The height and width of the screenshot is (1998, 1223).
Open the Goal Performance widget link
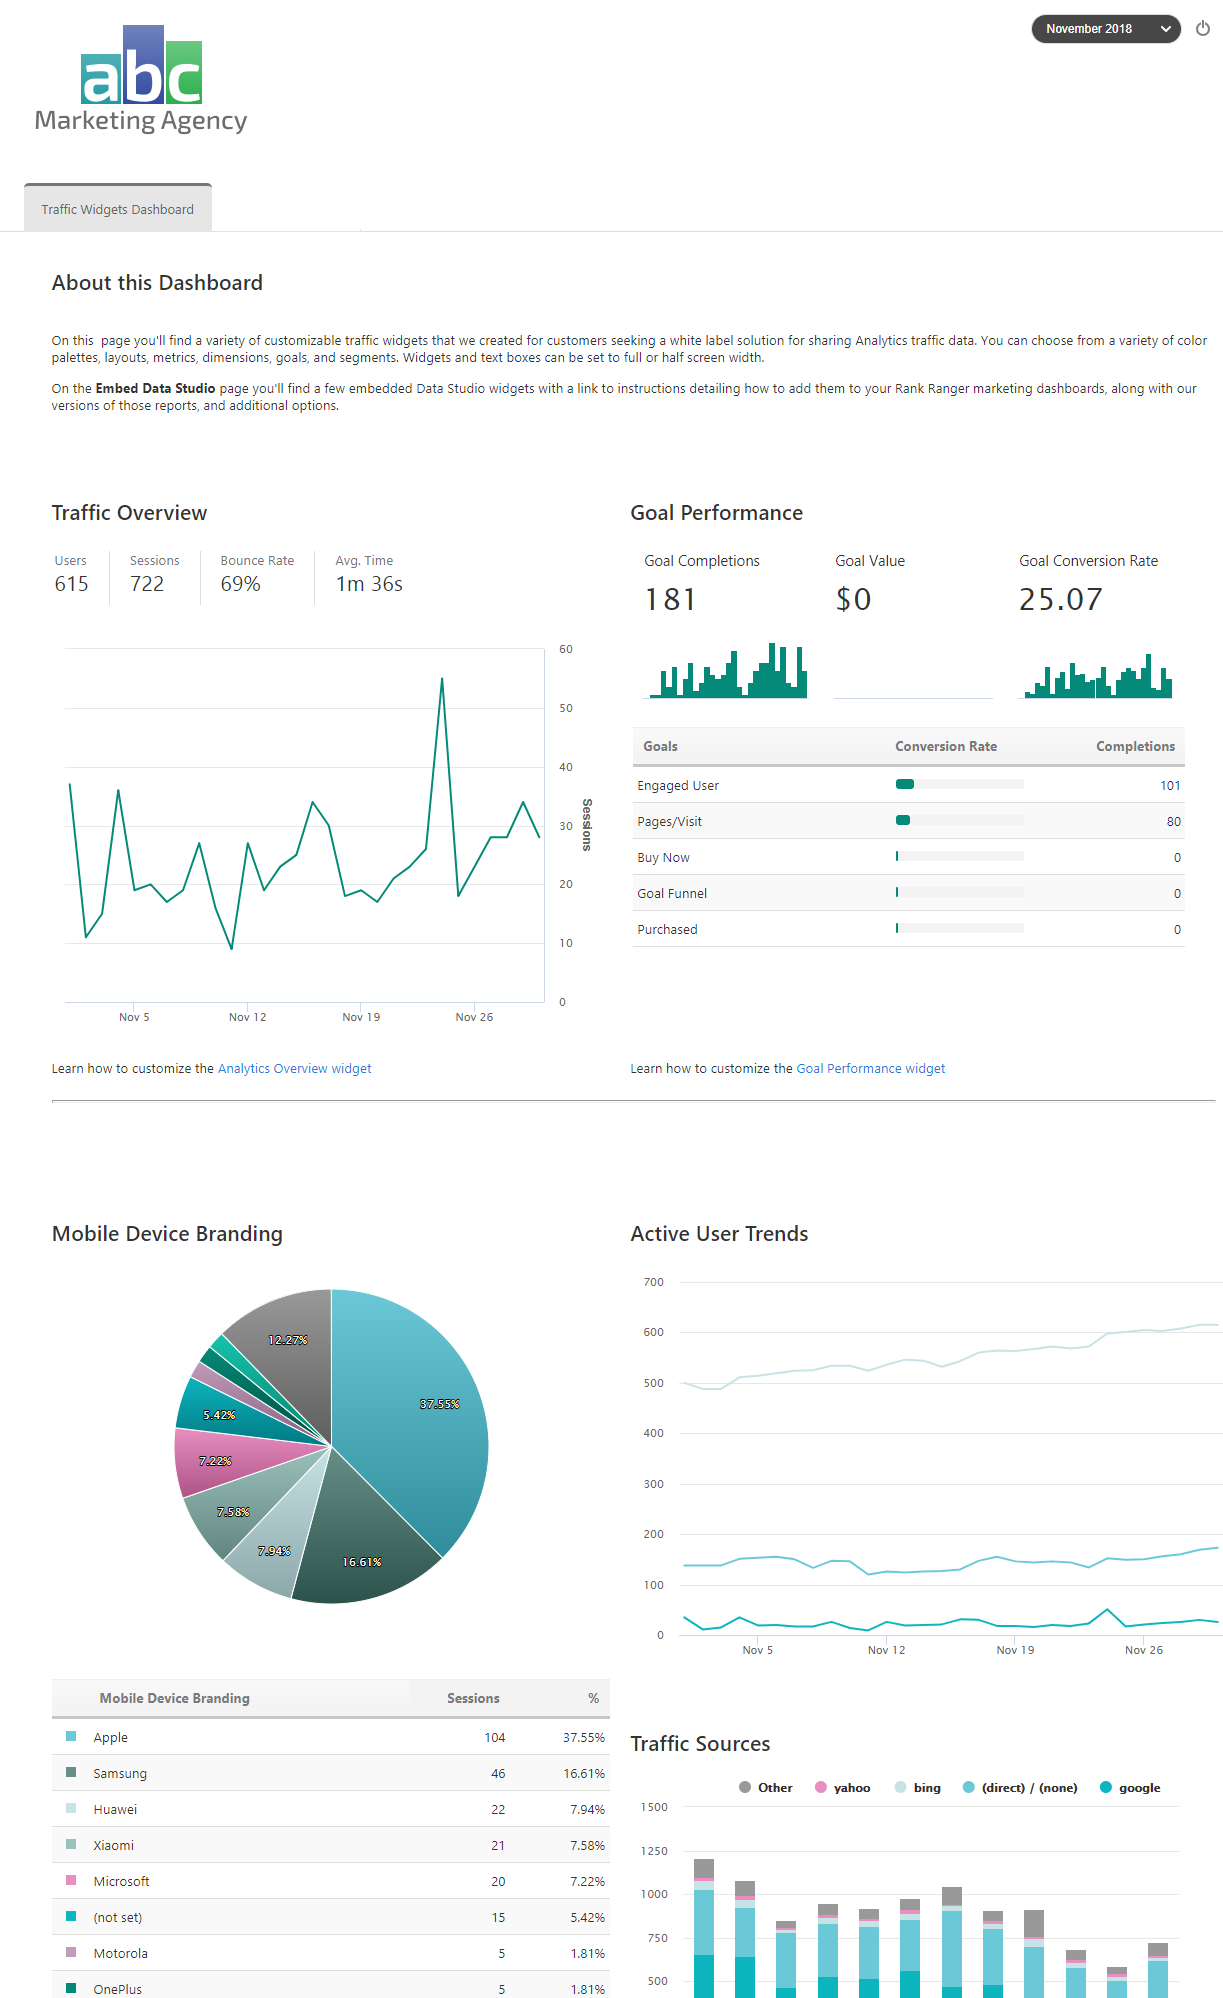870,1068
